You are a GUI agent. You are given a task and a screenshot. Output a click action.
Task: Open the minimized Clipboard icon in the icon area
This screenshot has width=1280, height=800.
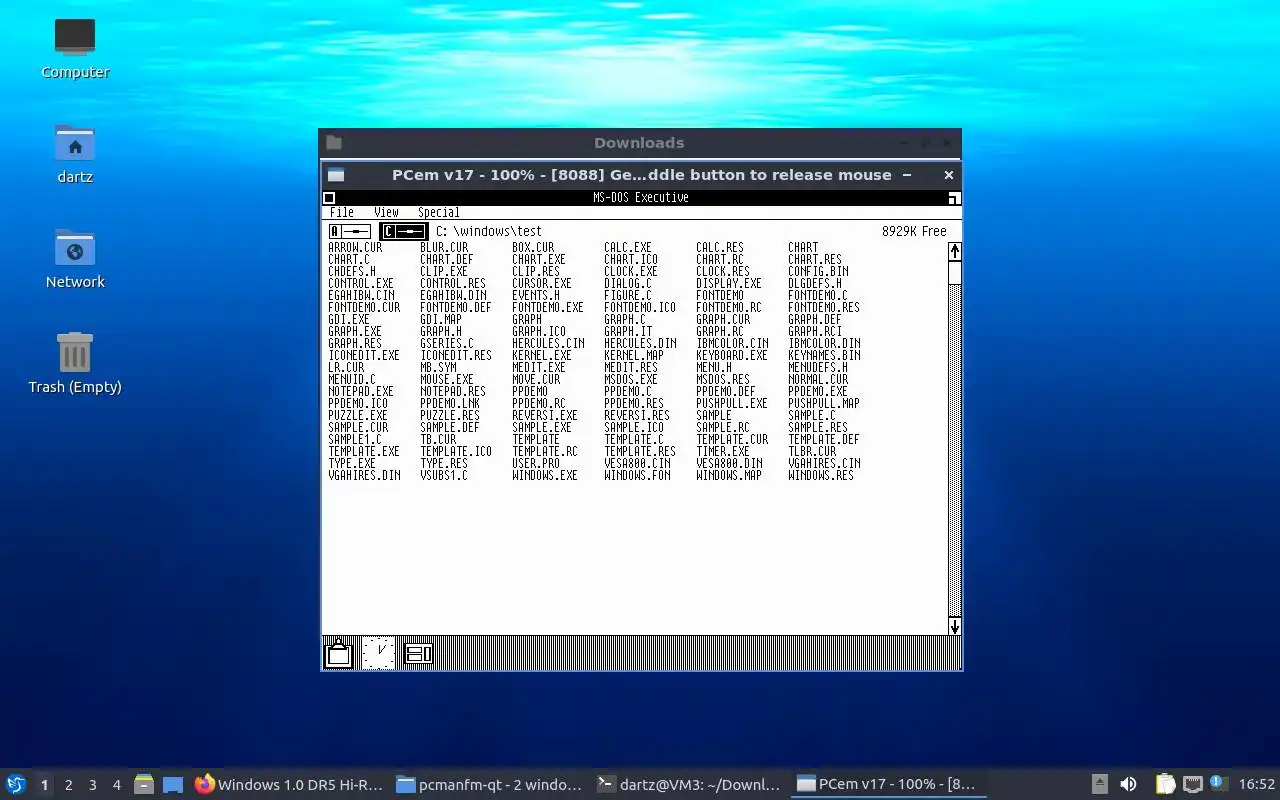click(339, 653)
